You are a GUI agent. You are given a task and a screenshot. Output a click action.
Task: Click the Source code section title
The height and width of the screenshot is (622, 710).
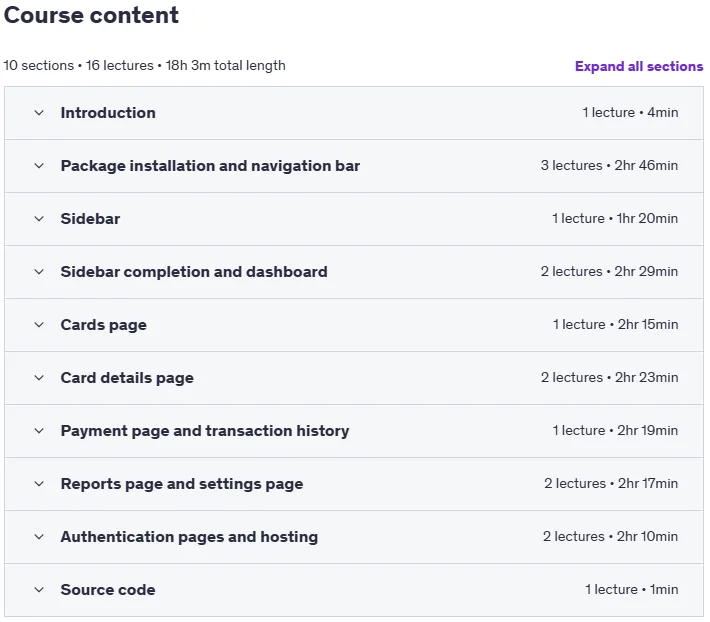coord(108,589)
